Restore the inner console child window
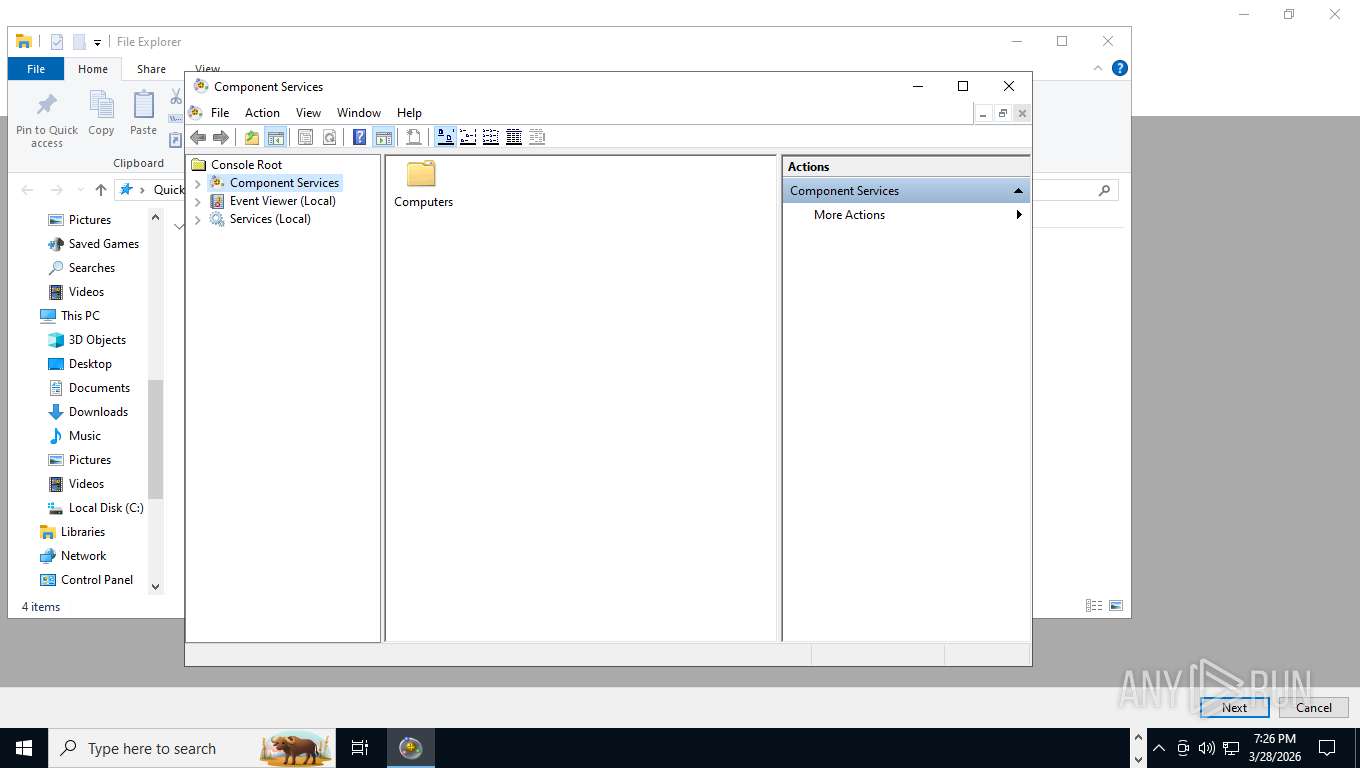The width and height of the screenshot is (1360, 768). (x=1002, y=114)
